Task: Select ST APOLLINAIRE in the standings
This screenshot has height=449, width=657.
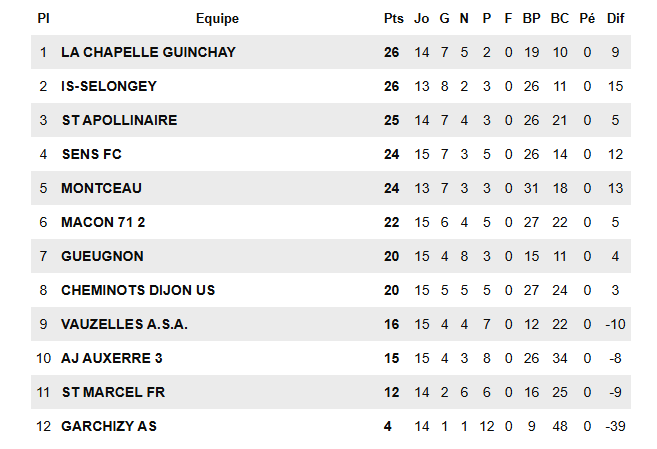Action: click(119, 120)
